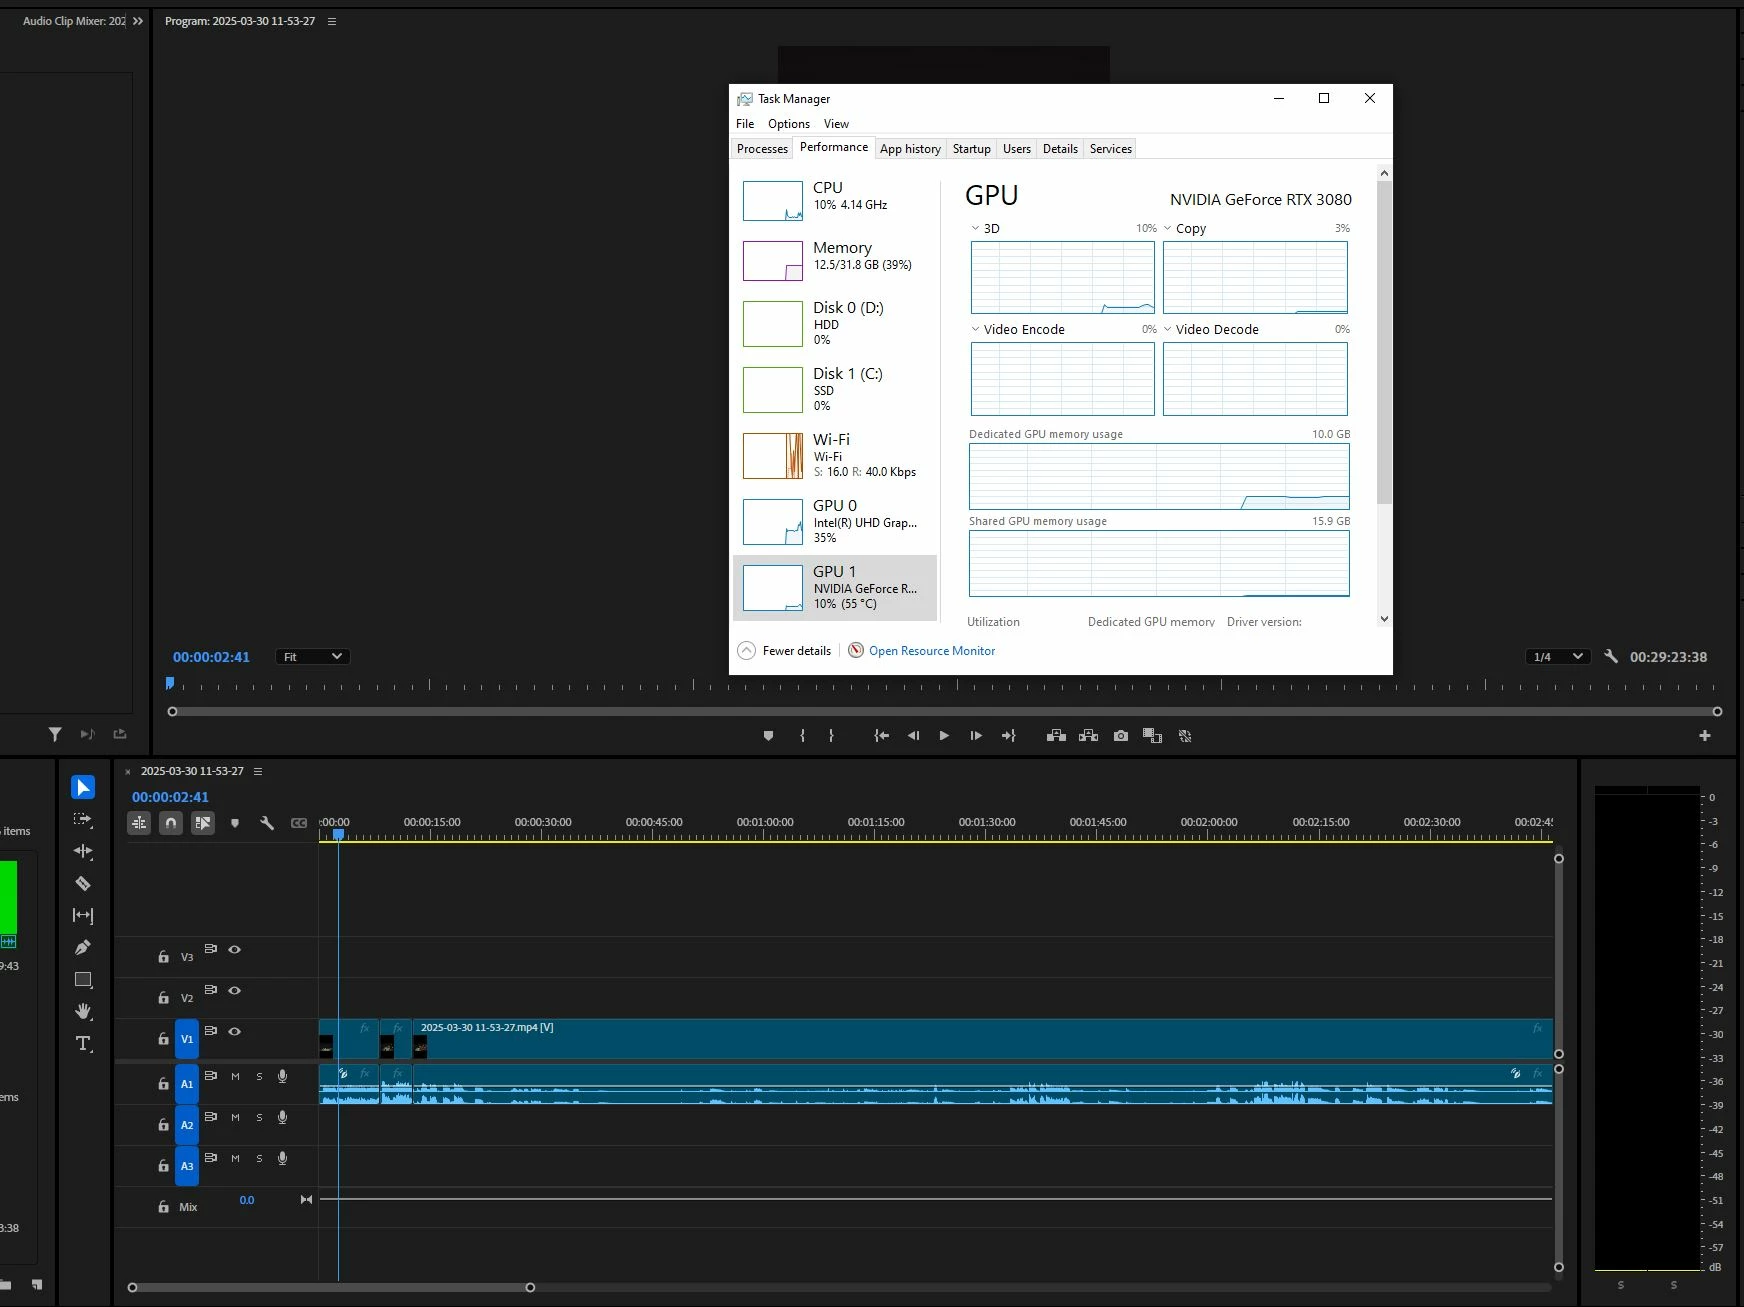Click the Mark Out button
The height and width of the screenshot is (1307, 1744).
tap(831, 736)
